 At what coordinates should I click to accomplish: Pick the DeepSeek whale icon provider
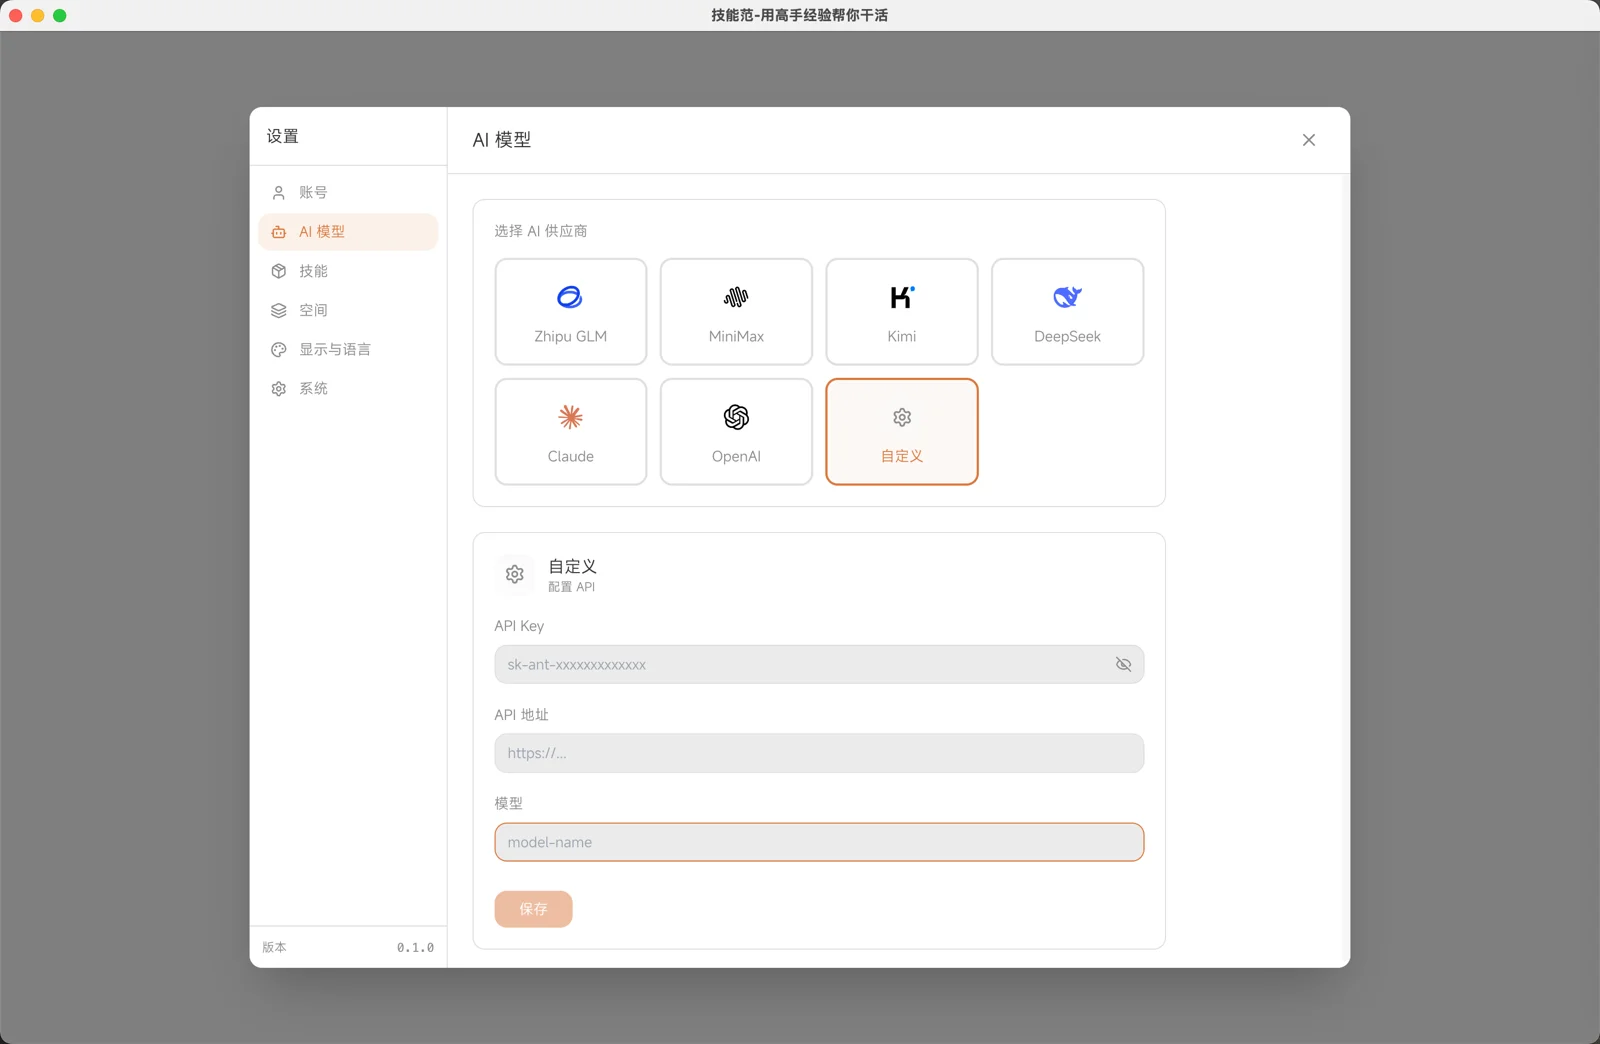point(1067,297)
